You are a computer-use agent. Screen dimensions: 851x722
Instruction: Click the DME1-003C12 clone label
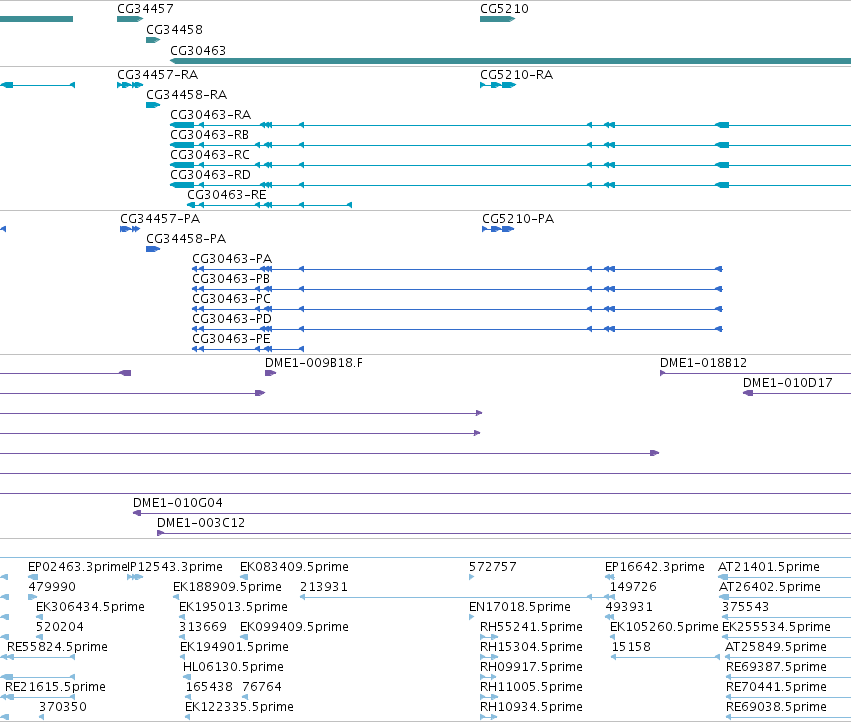click(x=201, y=523)
